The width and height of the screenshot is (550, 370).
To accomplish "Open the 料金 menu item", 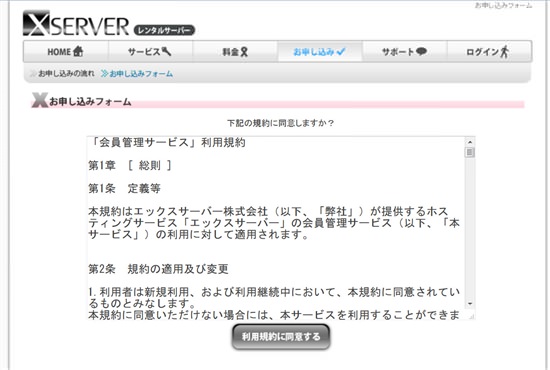I will click(x=235, y=52).
